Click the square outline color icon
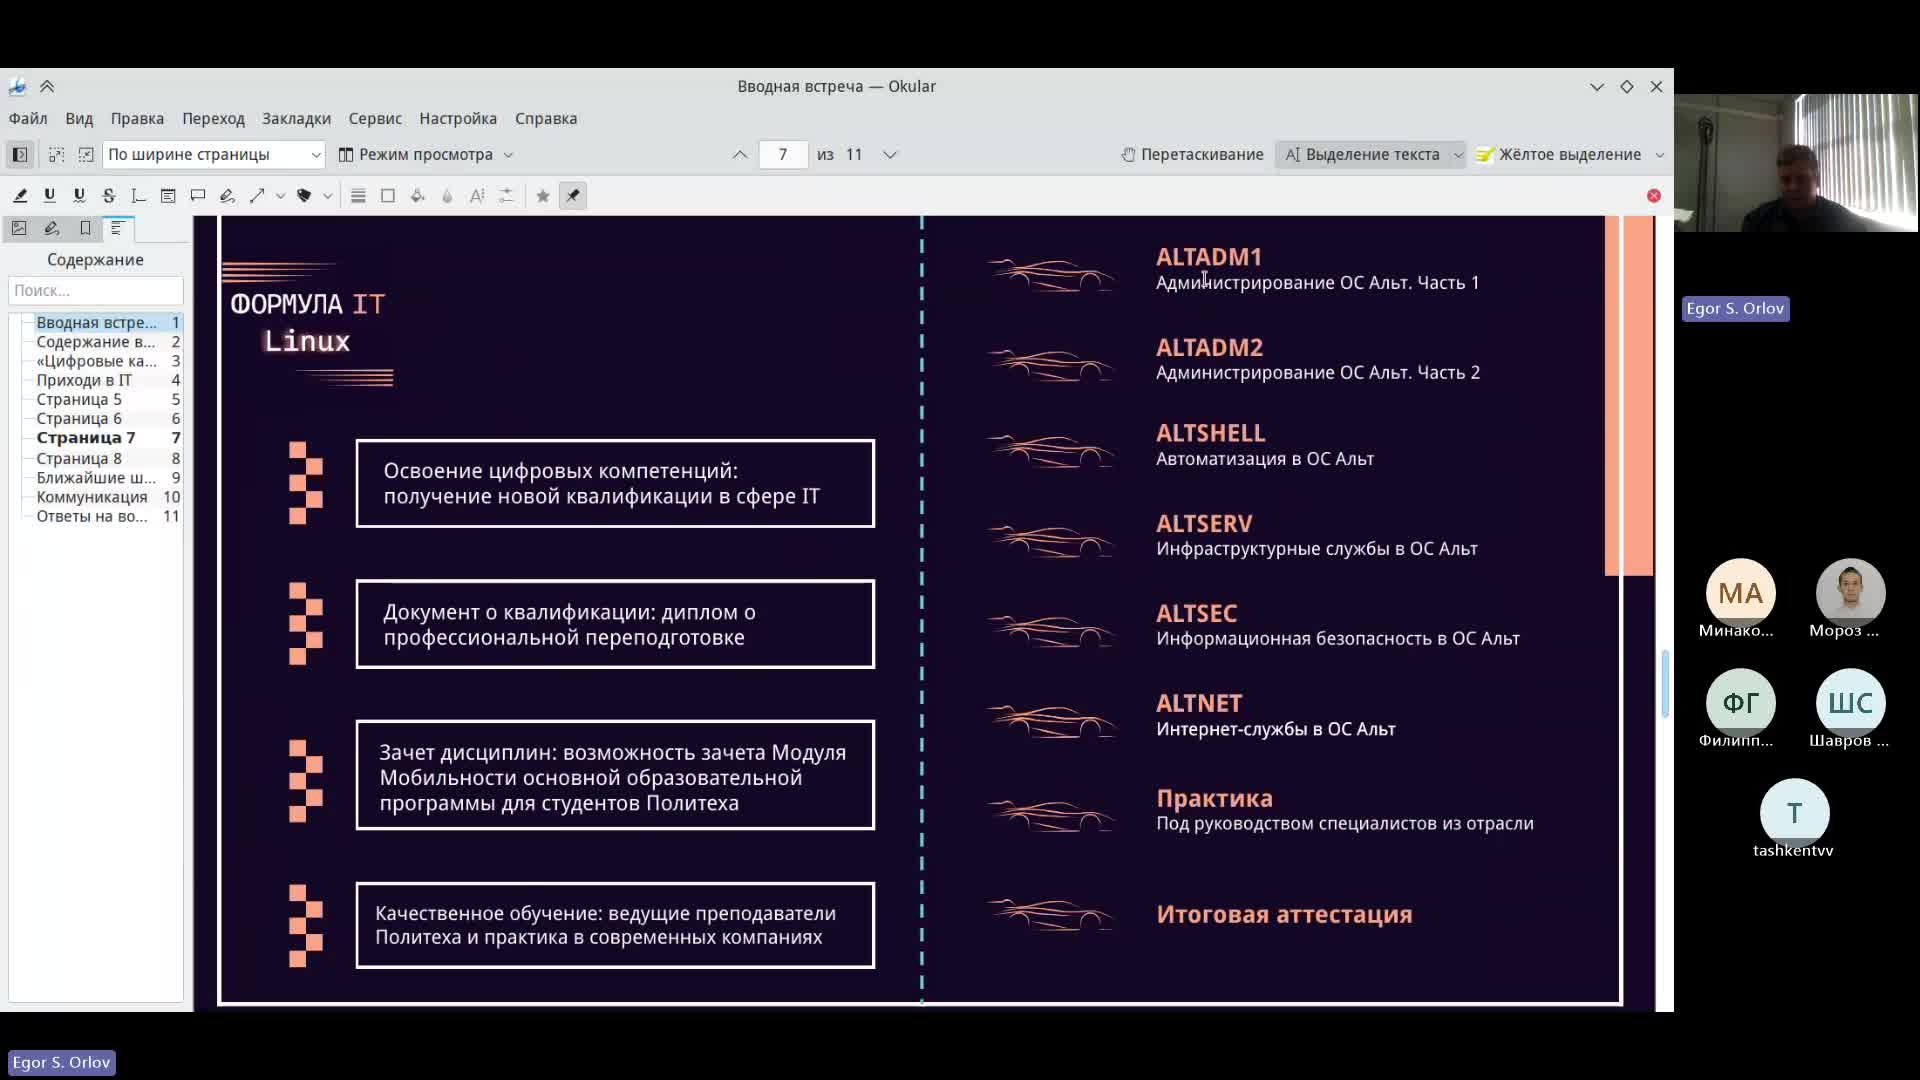This screenshot has height=1080, width=1920. pos(388,196)
